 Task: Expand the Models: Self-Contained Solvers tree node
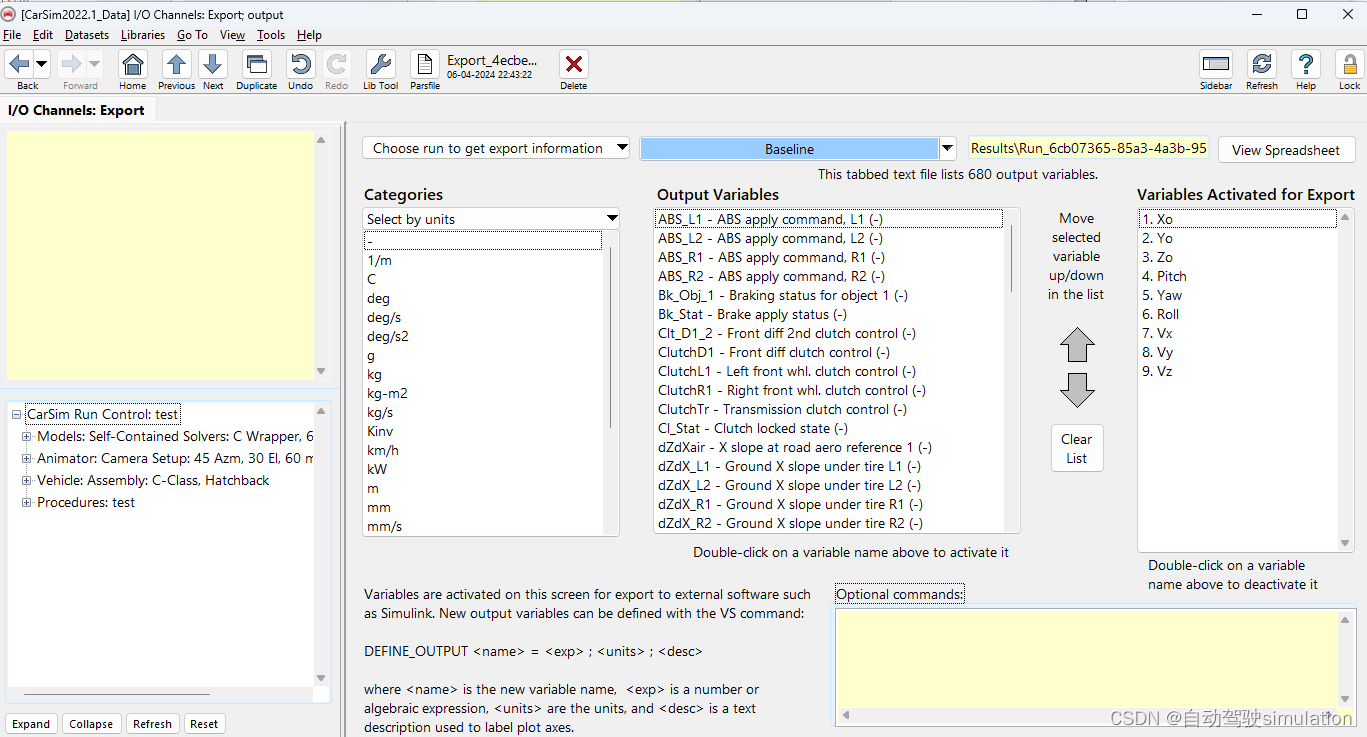tap(27, 436)
